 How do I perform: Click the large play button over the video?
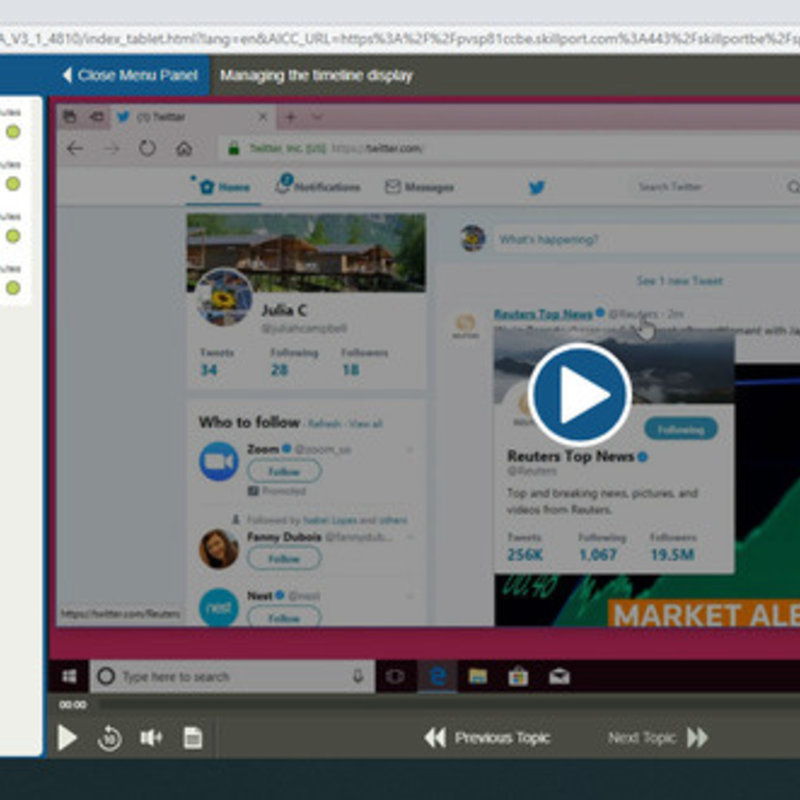tap(580, 395)
